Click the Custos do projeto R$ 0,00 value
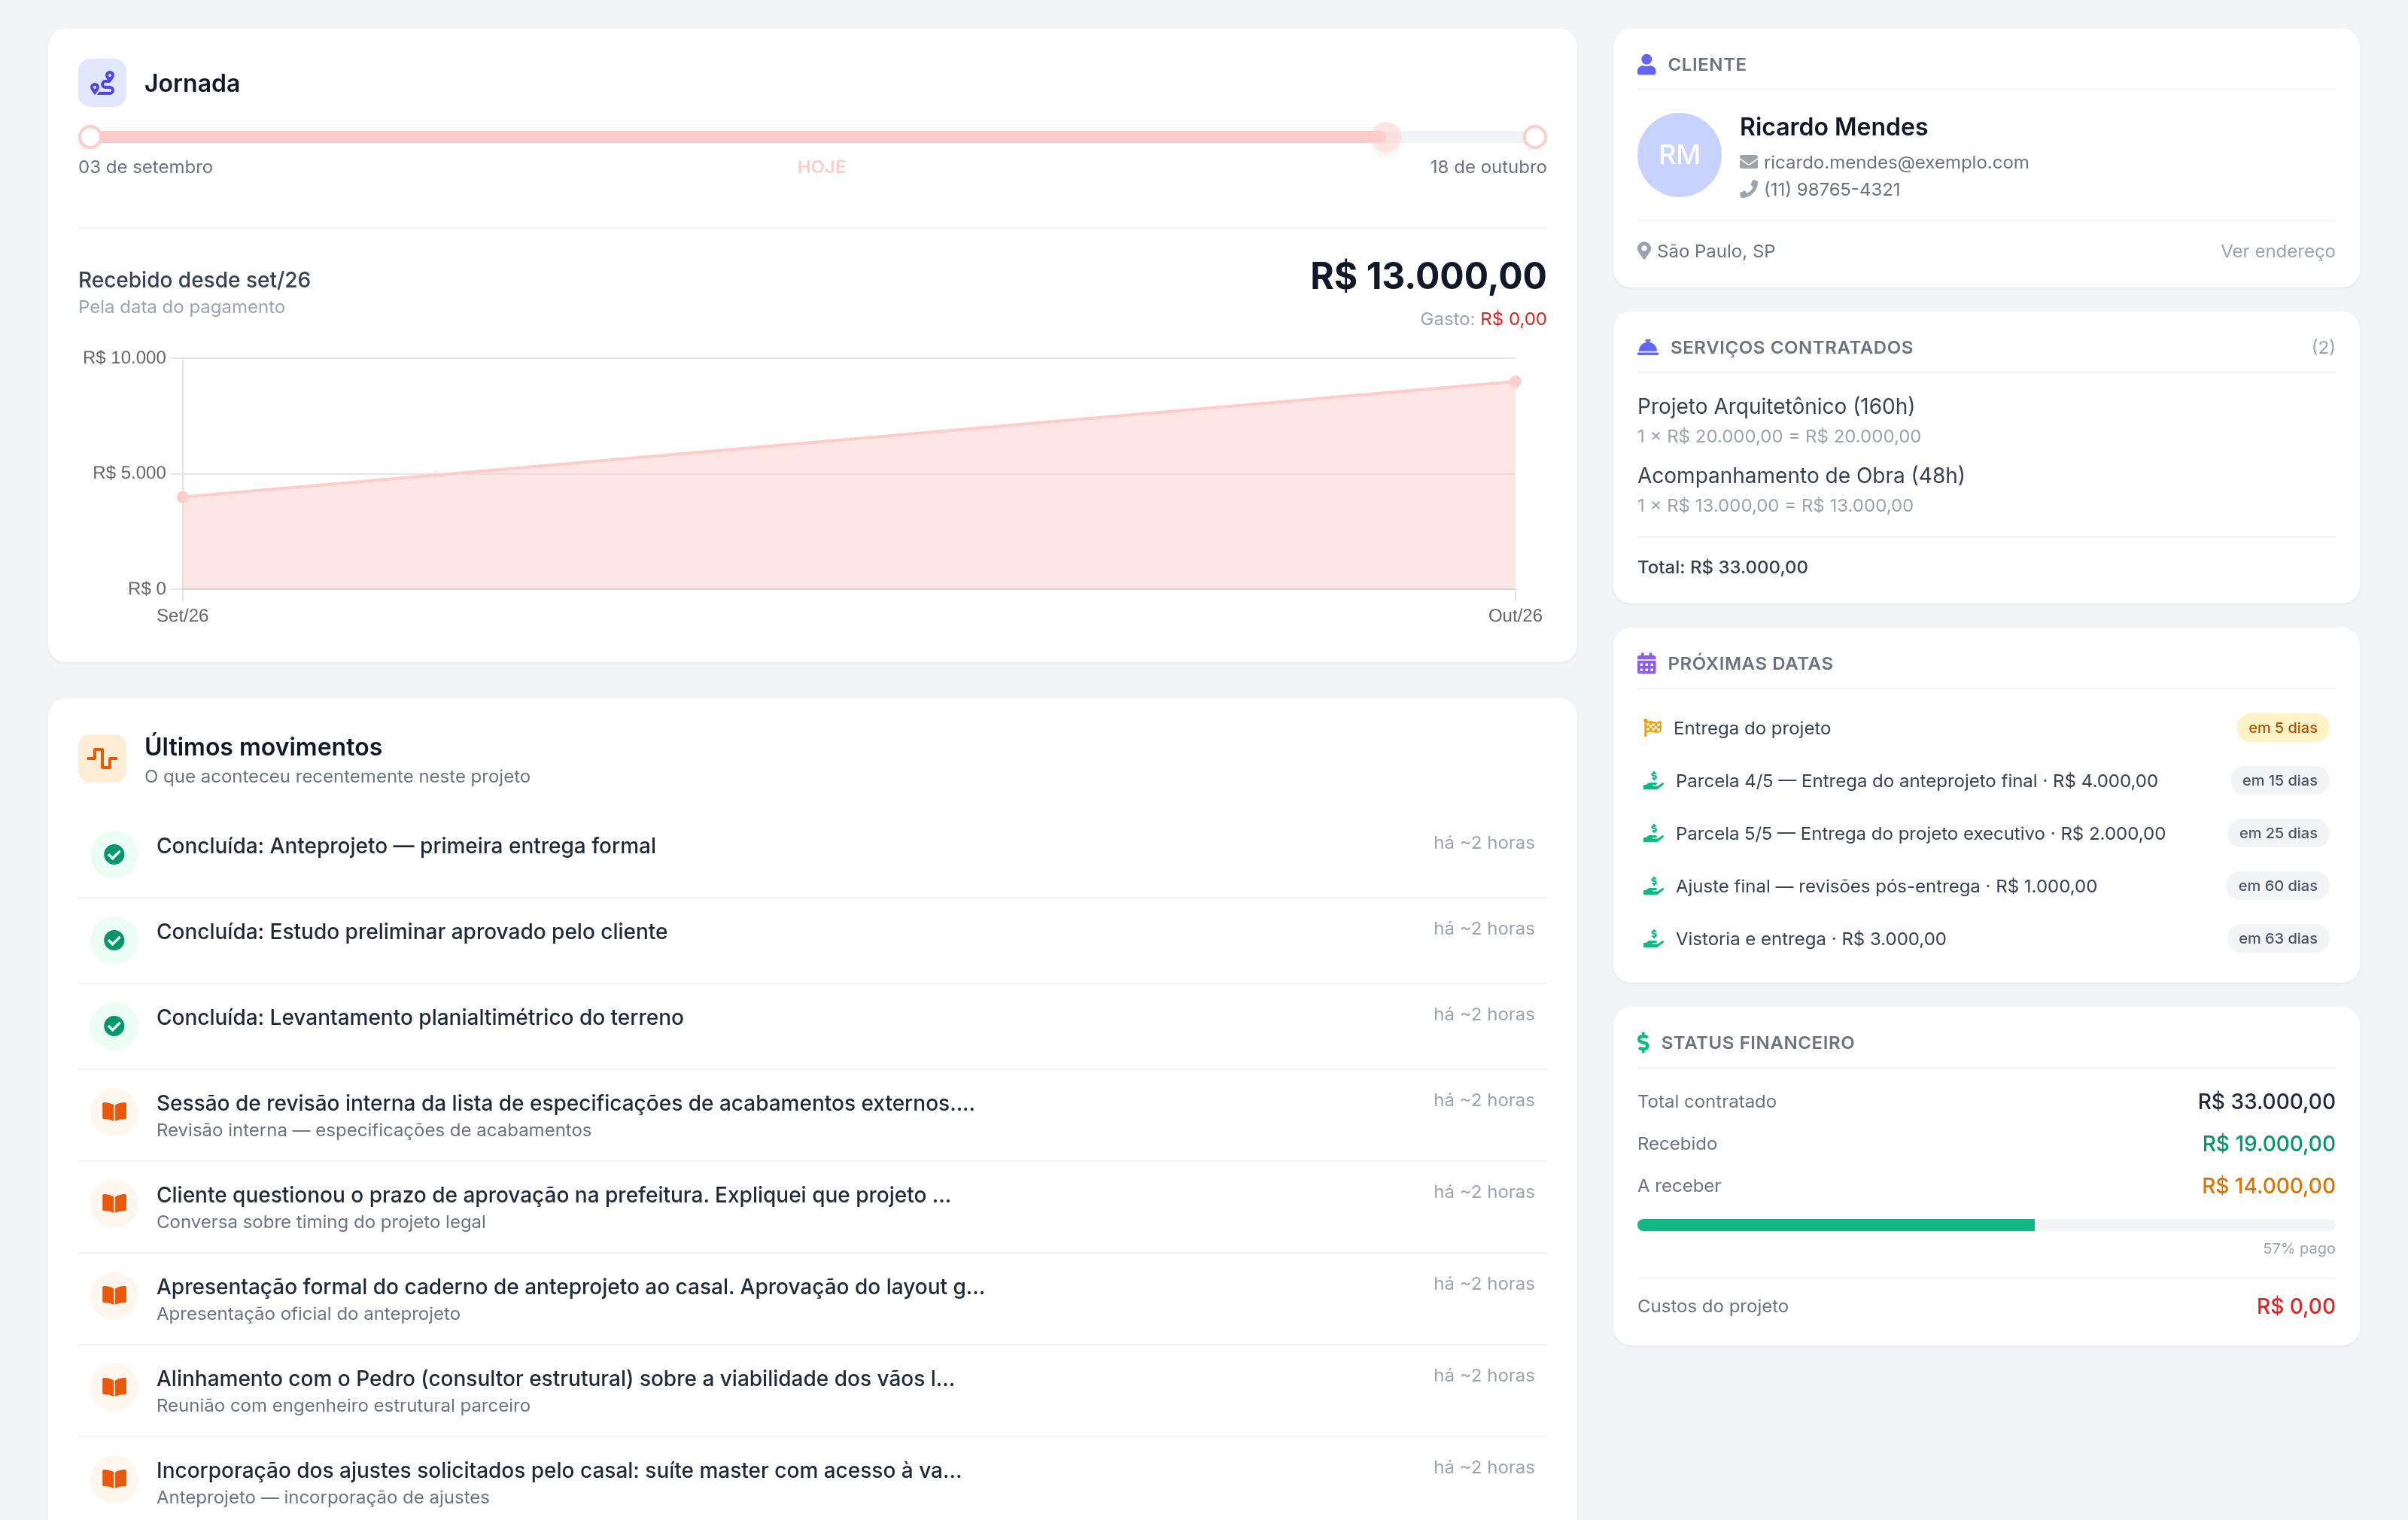The width and height of the screenshot is (2408, 1520). click(x=2295, y=1306)
